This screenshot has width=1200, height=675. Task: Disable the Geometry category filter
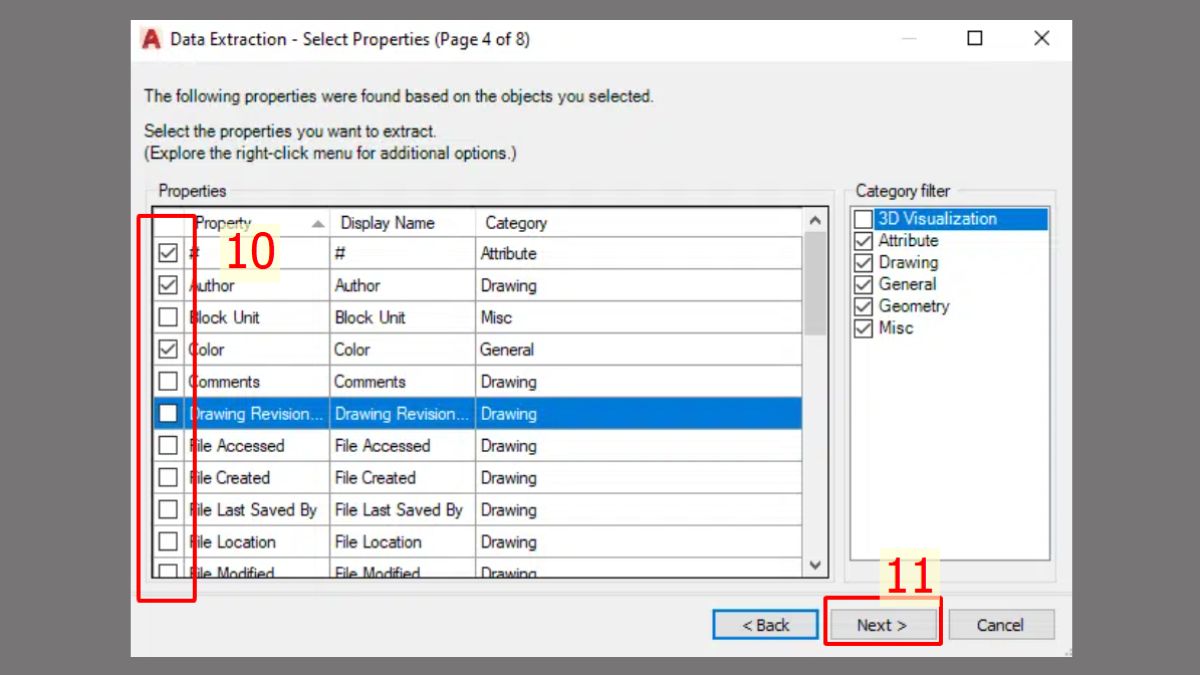862,306
